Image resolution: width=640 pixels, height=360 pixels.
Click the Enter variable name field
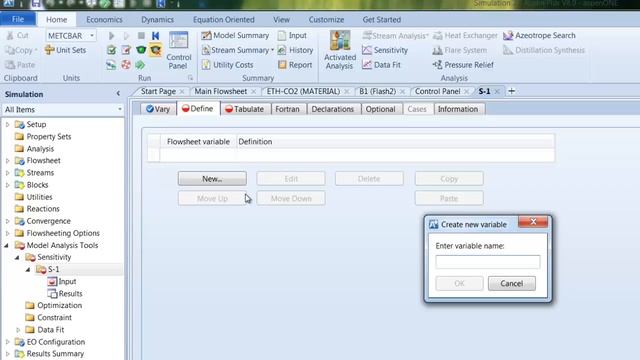488,262
